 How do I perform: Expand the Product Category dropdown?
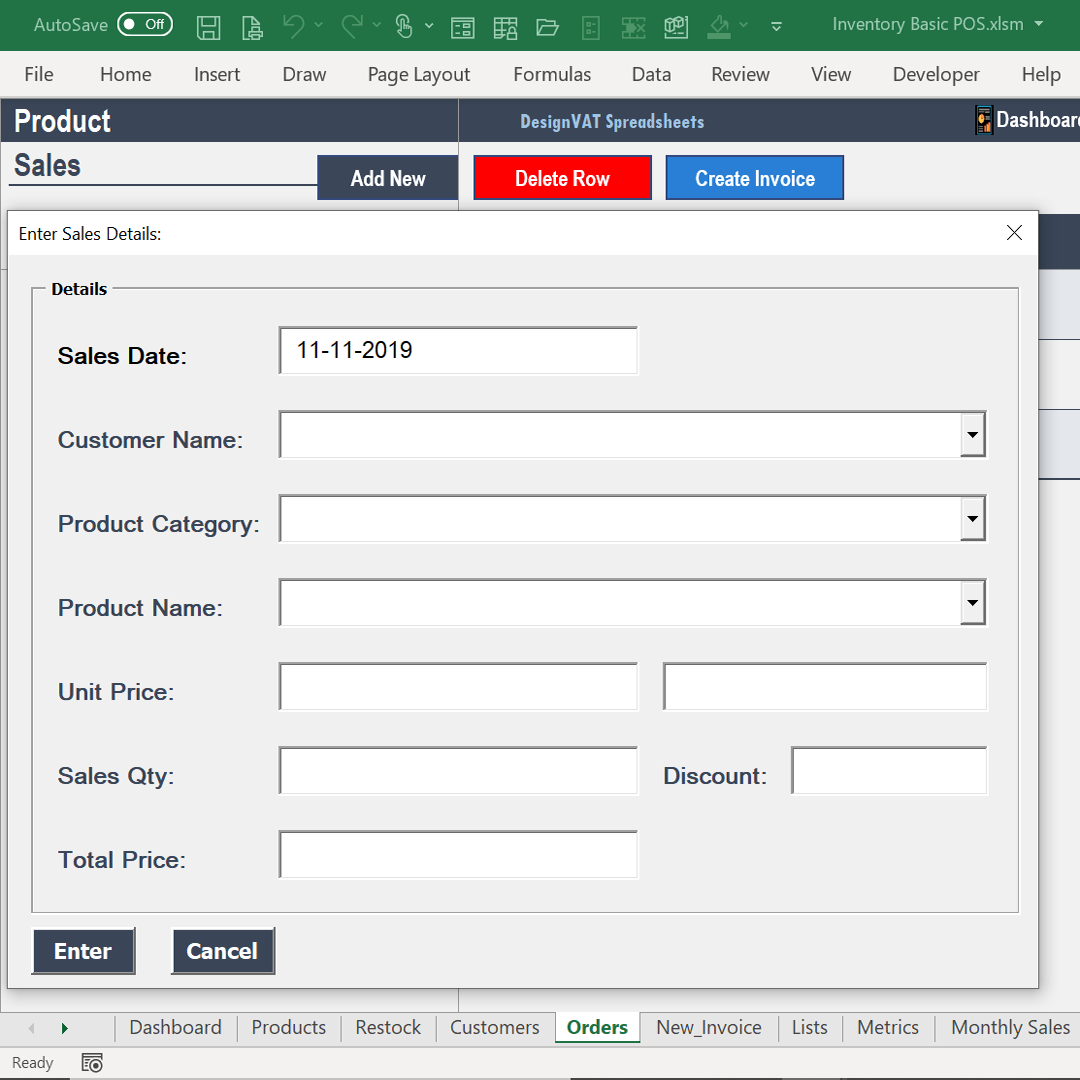pyautogui.click(x=972, y=518)
